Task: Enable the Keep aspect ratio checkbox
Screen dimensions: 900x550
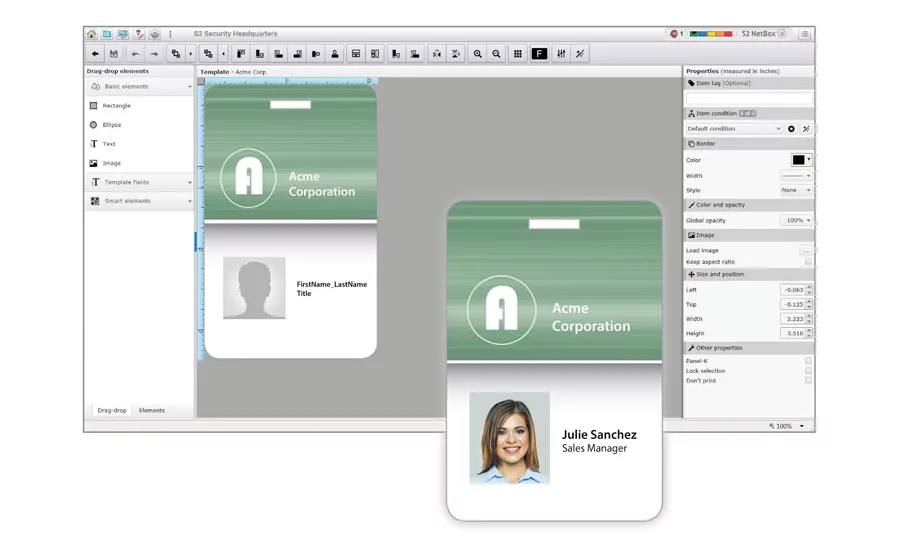Action: click(808, 262)
